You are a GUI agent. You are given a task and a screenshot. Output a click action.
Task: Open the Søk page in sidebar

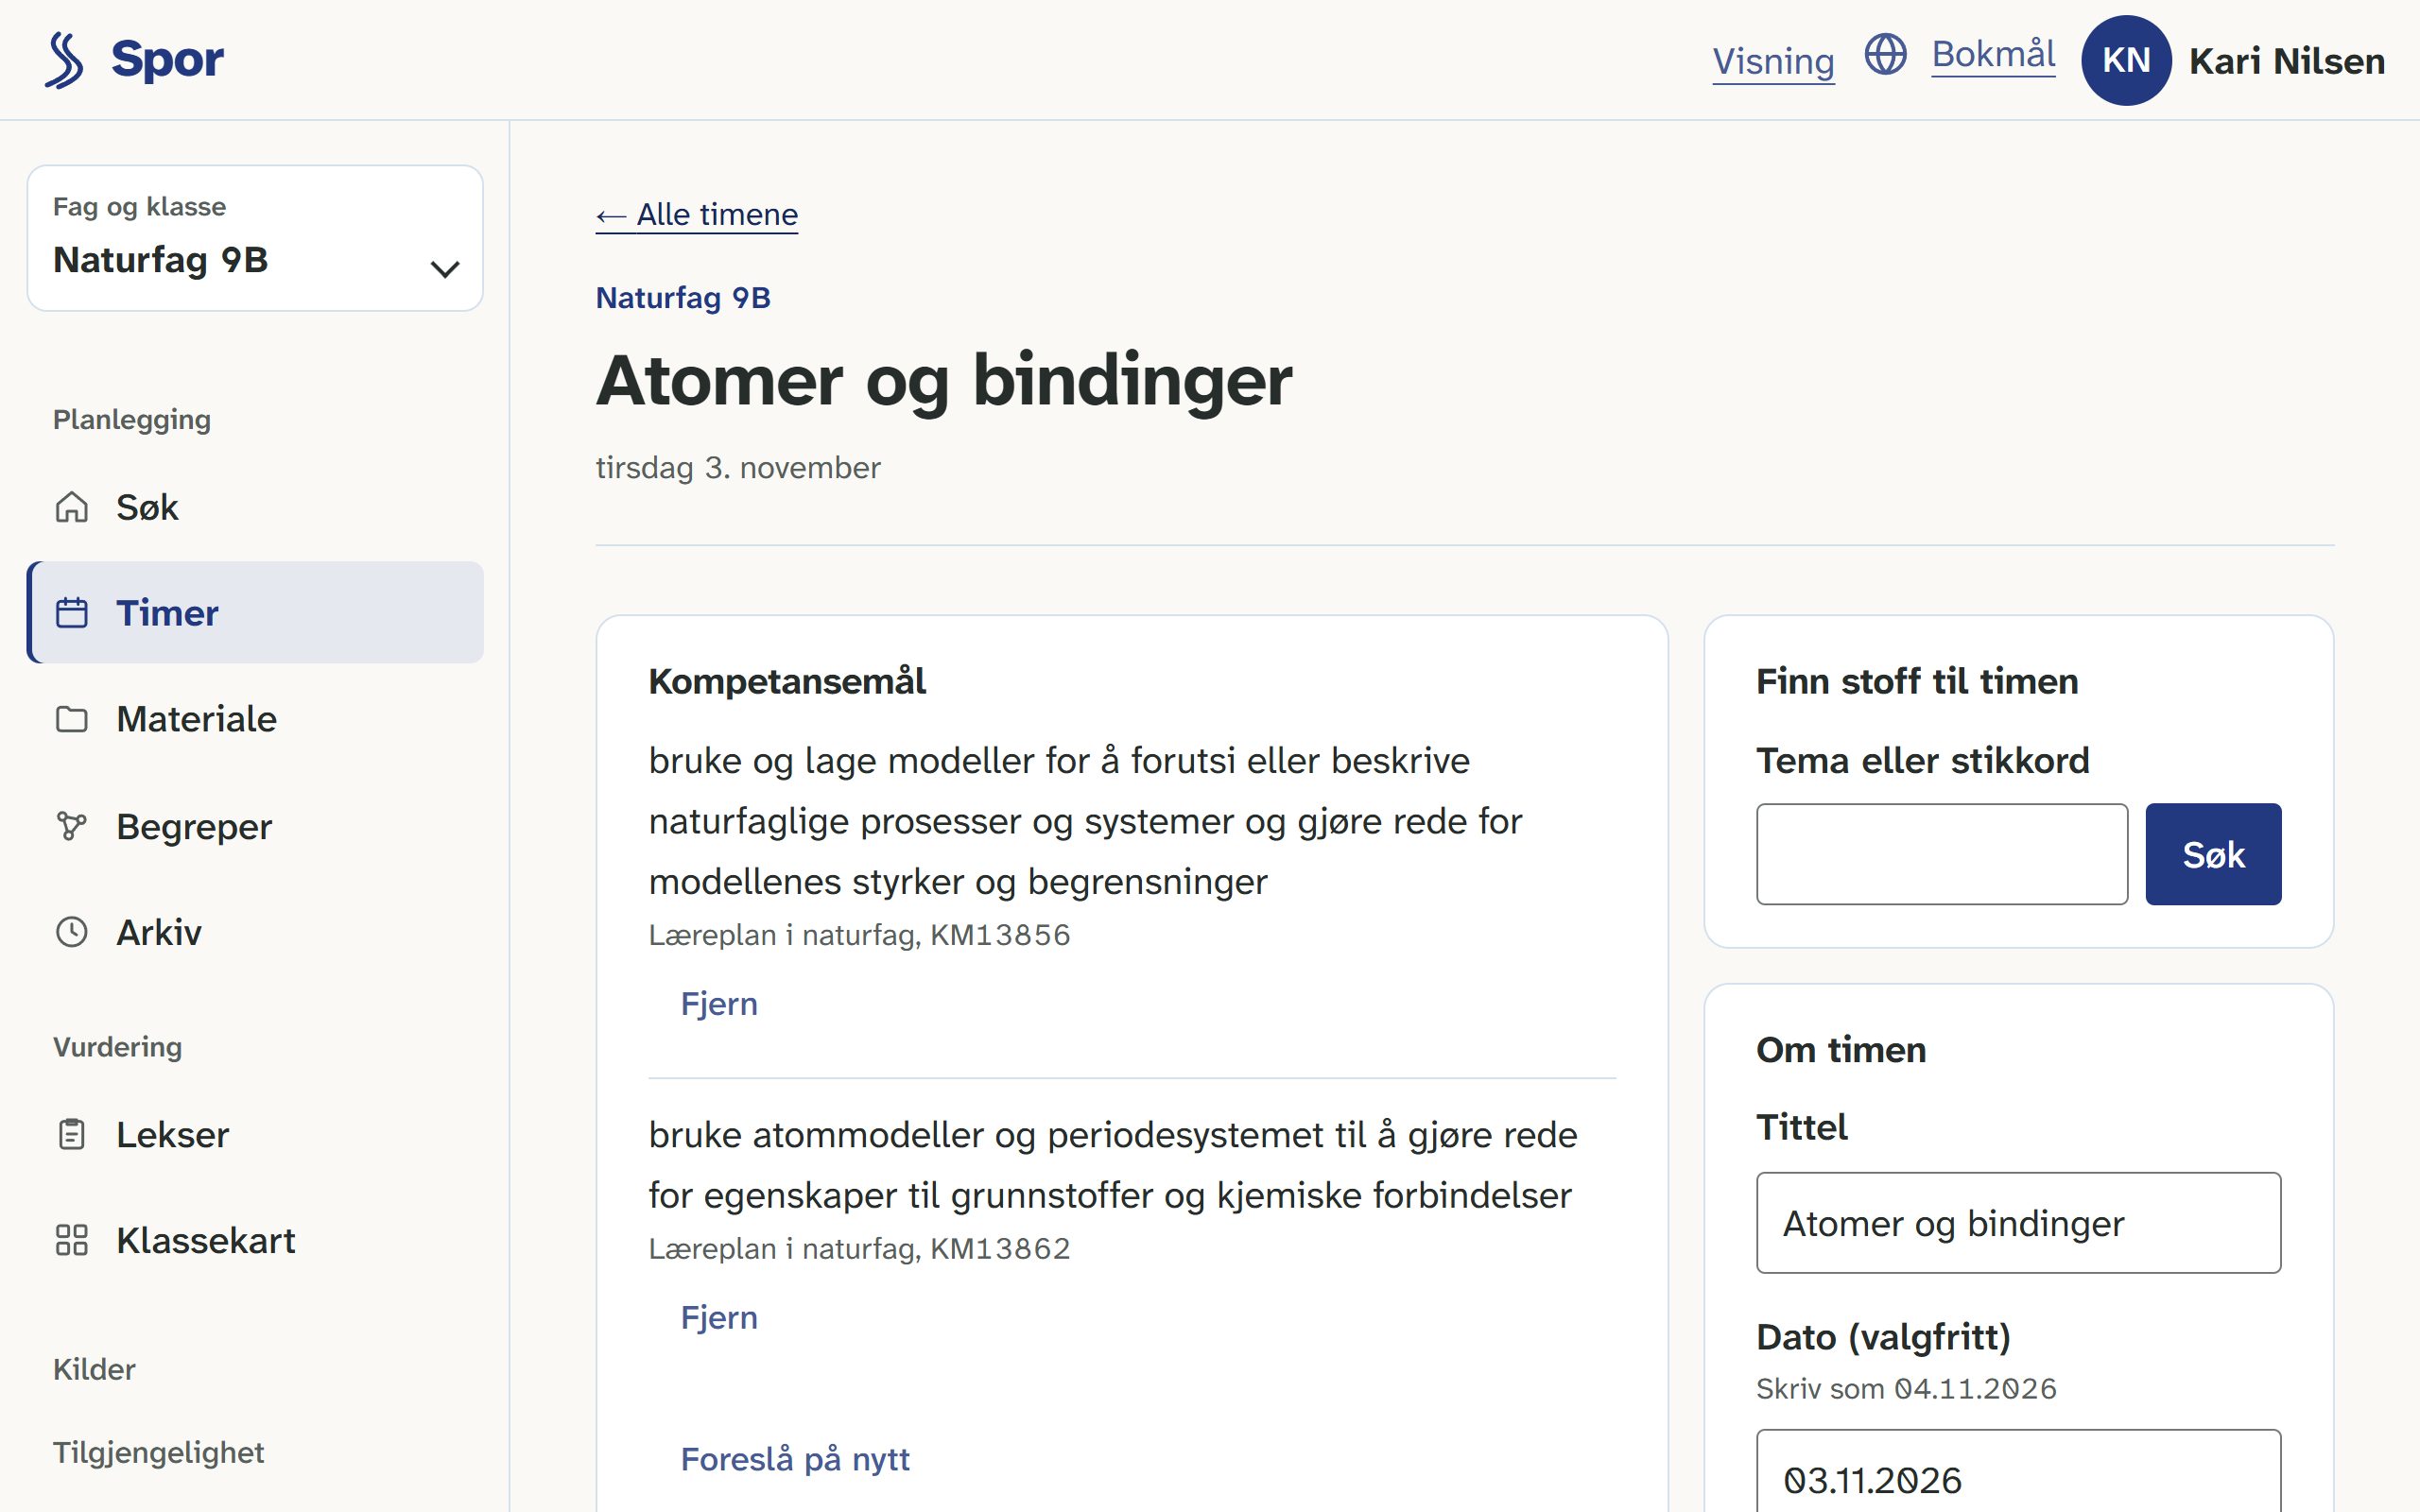(255, 507)
